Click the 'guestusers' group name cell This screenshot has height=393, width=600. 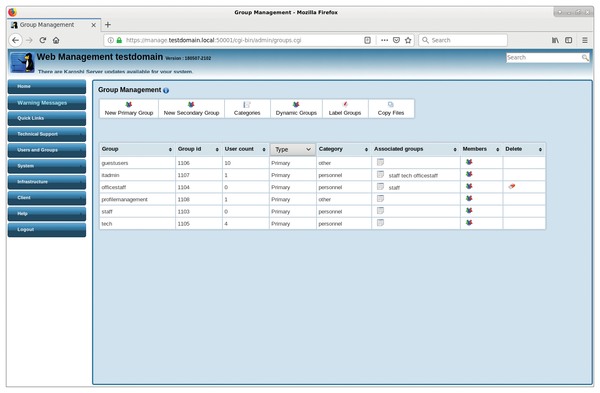(x=137, y=163)
